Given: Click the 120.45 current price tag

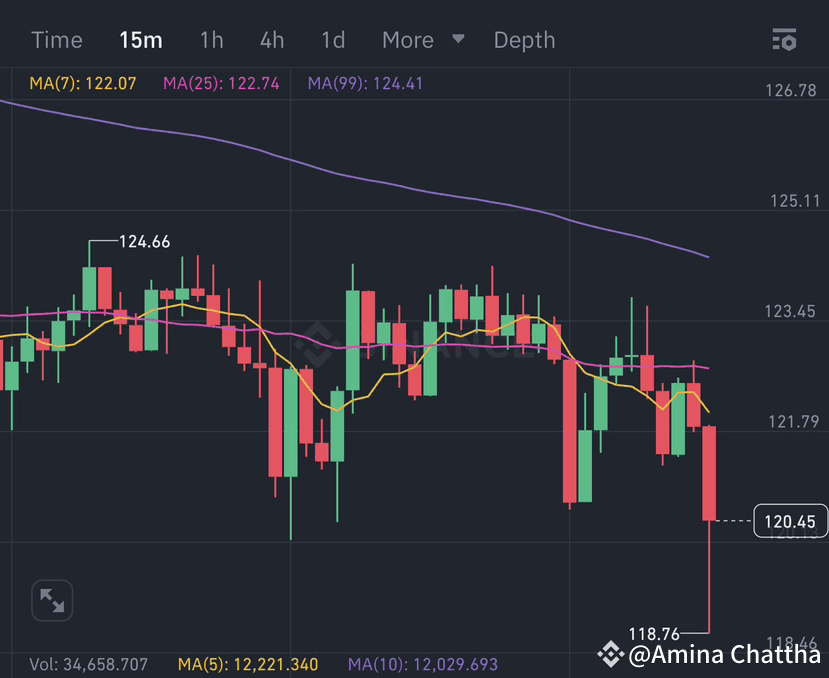Looking at the screenshot, I should click(x=789, y=522).
